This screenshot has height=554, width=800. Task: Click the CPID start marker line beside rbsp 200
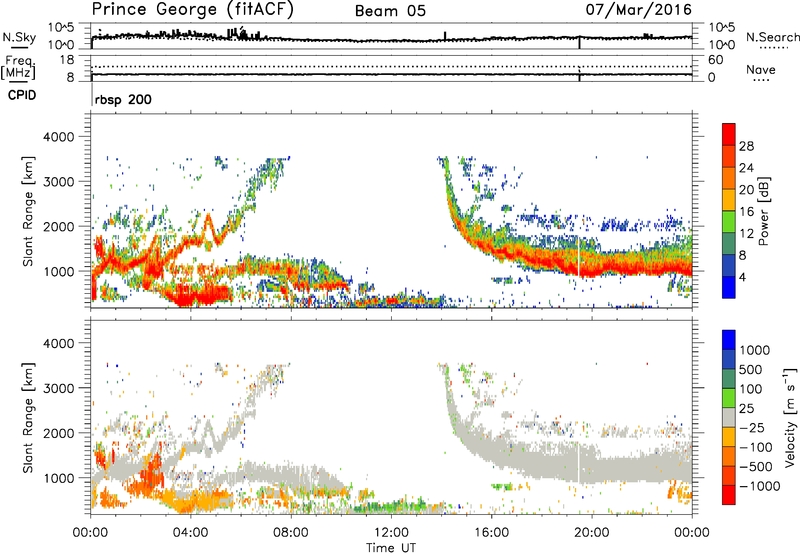pos(92,95)
